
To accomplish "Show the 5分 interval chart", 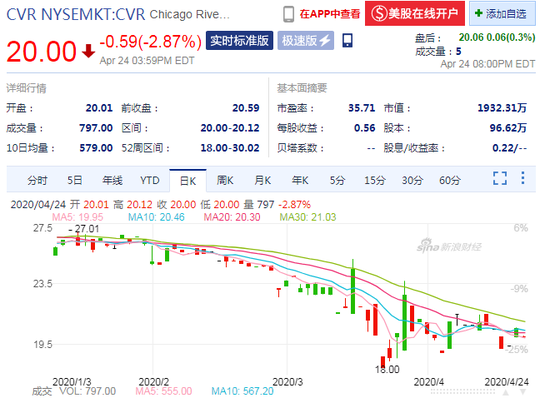I will click(x=337, y=181).
